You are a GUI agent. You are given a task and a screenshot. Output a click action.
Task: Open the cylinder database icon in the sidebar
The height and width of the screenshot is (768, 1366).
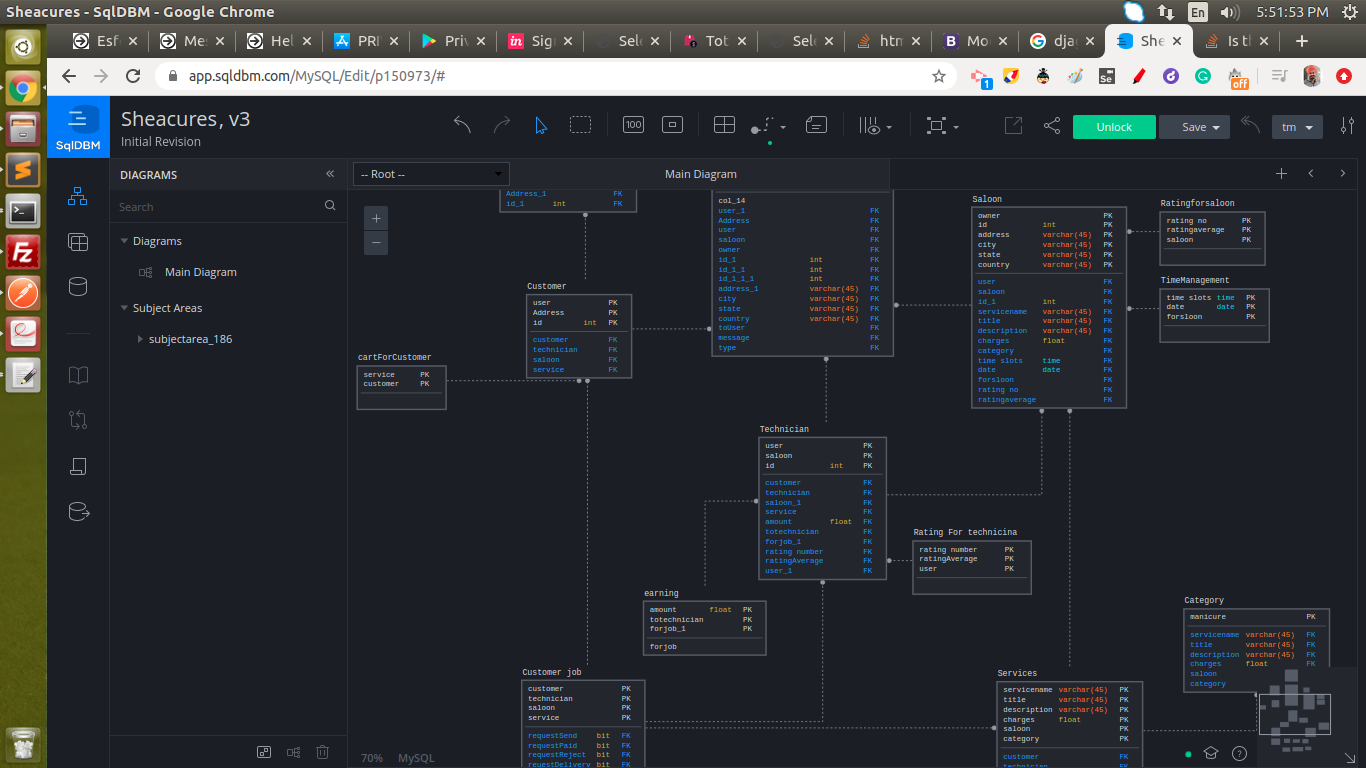point(77,287)
